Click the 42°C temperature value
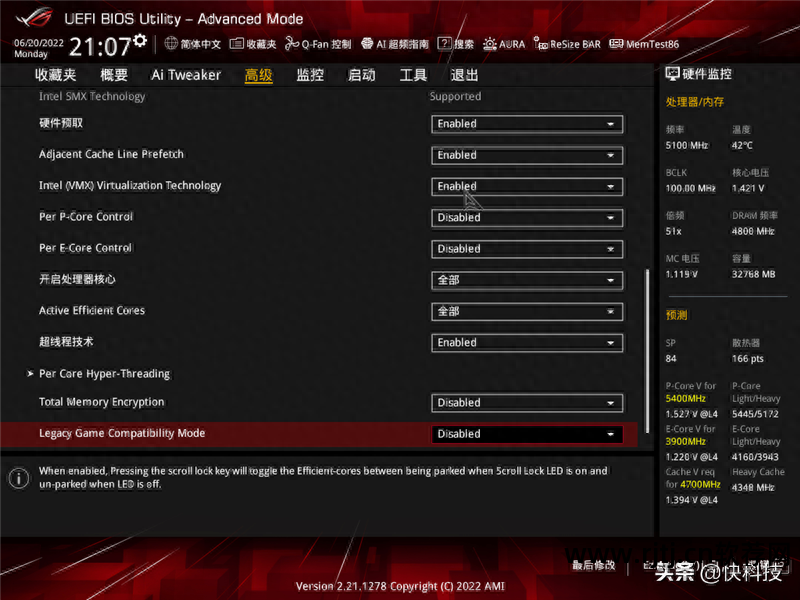 pos(742,145)
